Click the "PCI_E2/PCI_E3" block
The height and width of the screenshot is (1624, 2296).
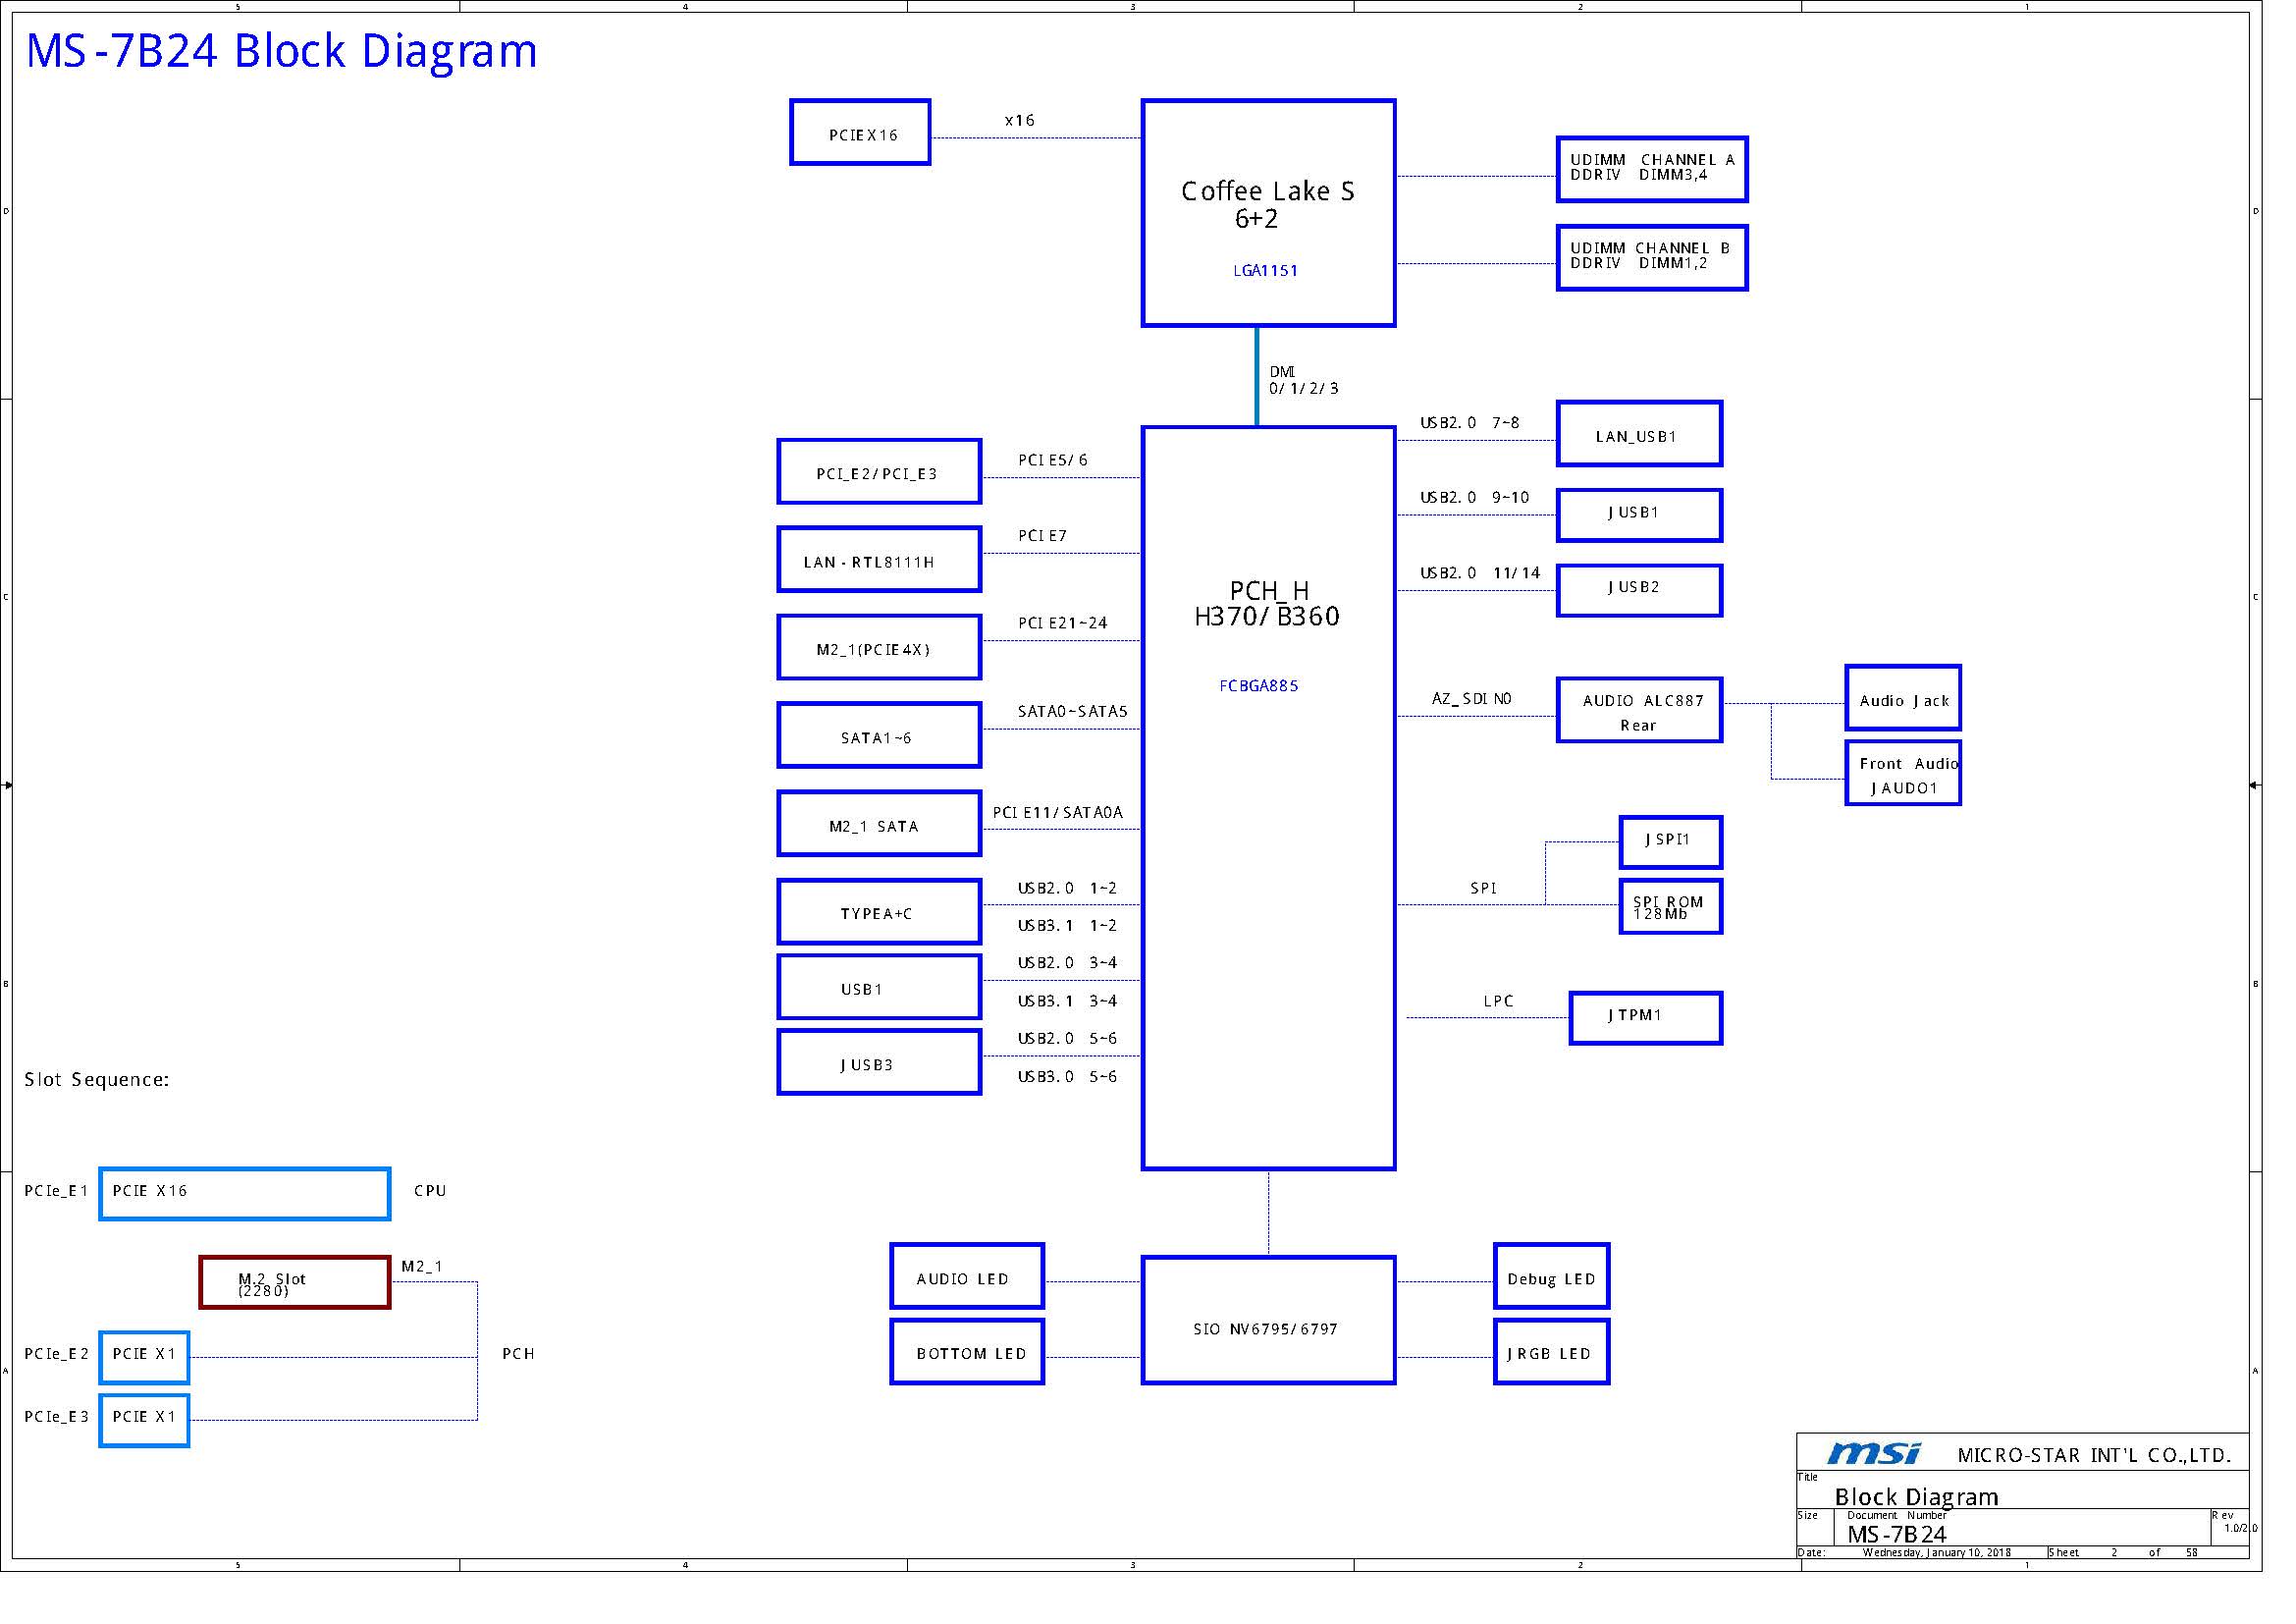coord(879,471)
